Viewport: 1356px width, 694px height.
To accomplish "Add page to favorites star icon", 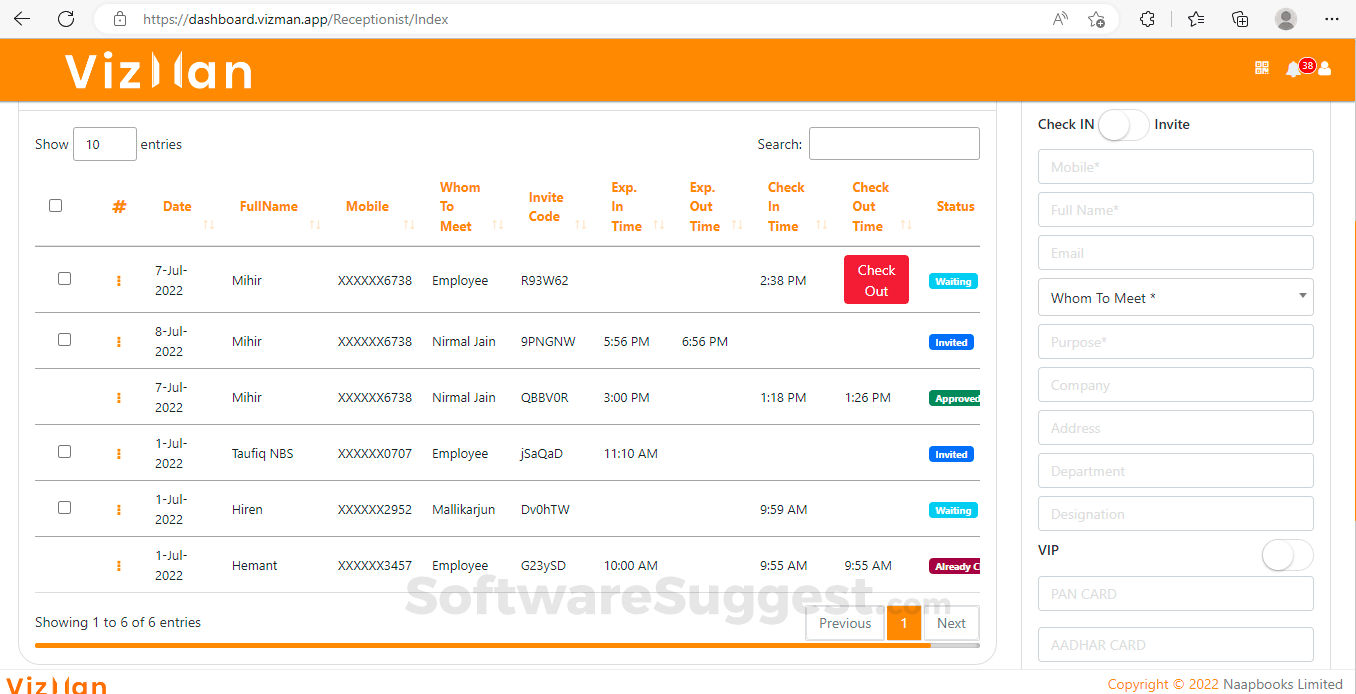I will click(1096, 19).
